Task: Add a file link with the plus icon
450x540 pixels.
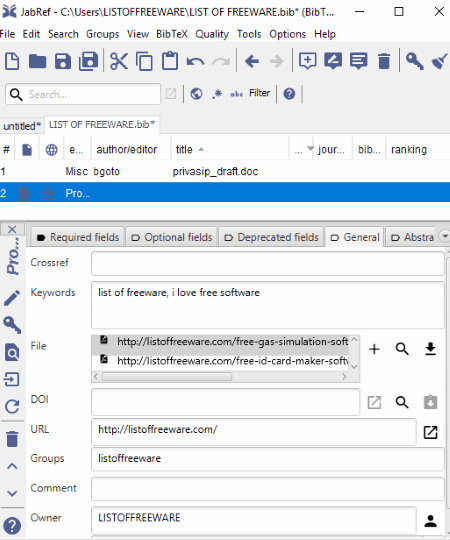Action: click(x=374, y=349)
